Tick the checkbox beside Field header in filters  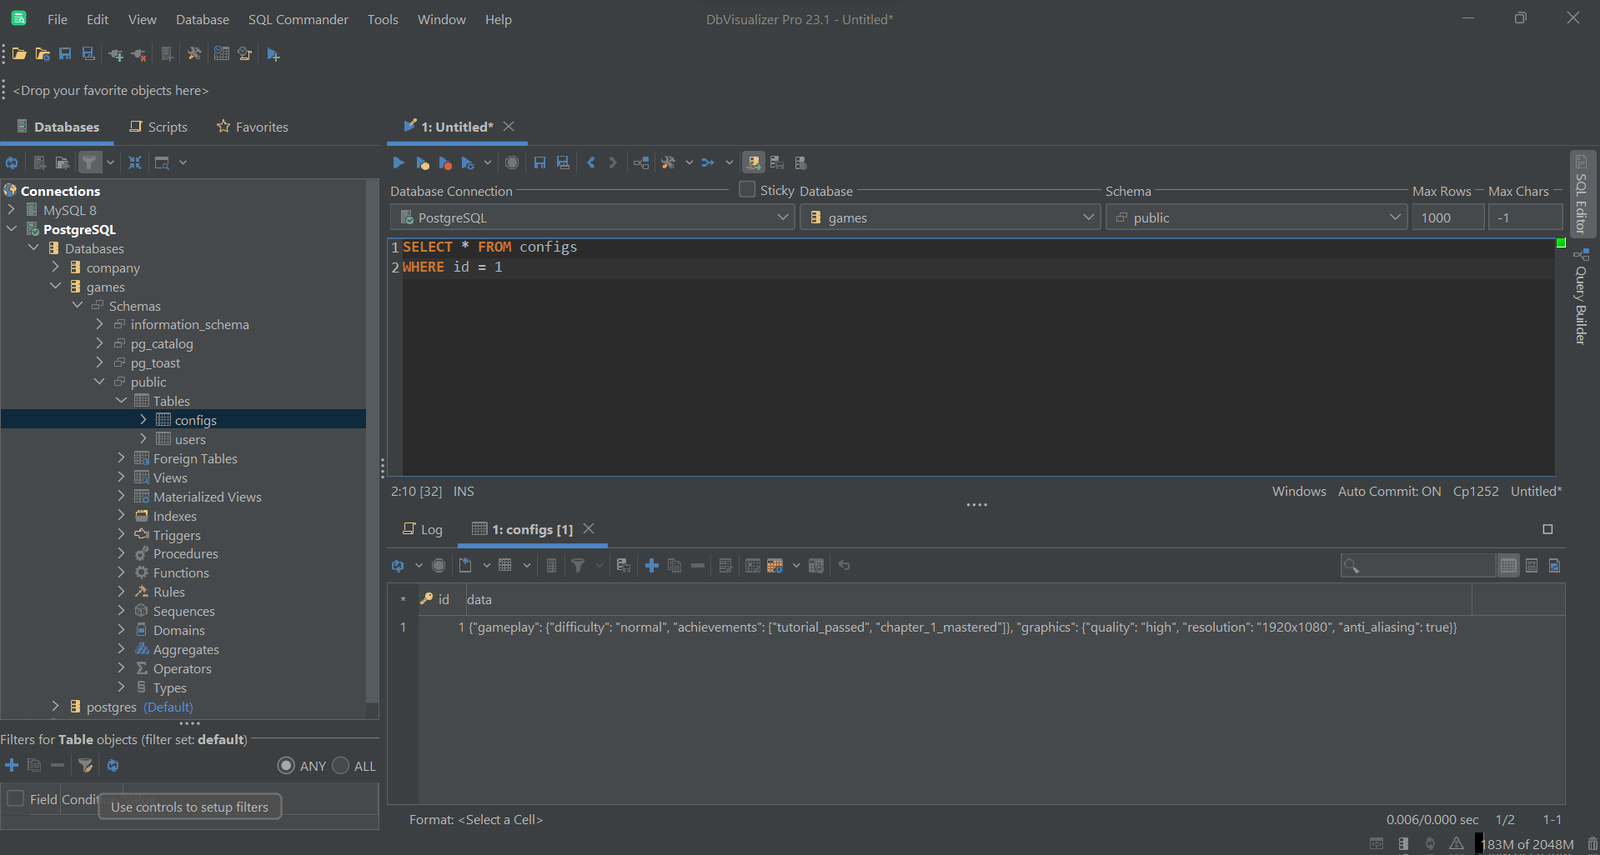(x=16, y=798)
